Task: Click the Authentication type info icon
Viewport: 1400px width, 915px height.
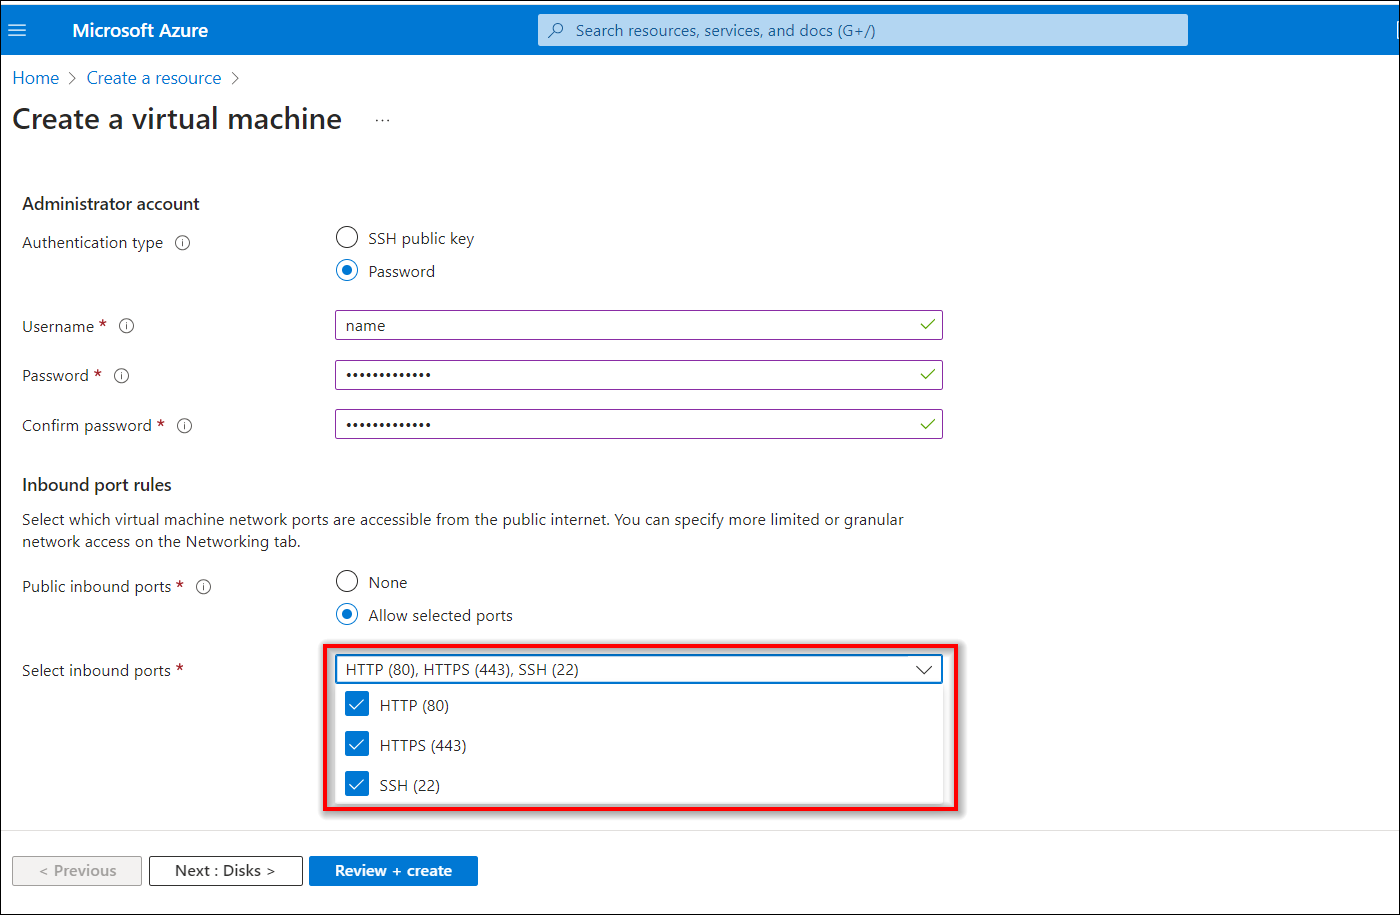Action: pos(182,243)
